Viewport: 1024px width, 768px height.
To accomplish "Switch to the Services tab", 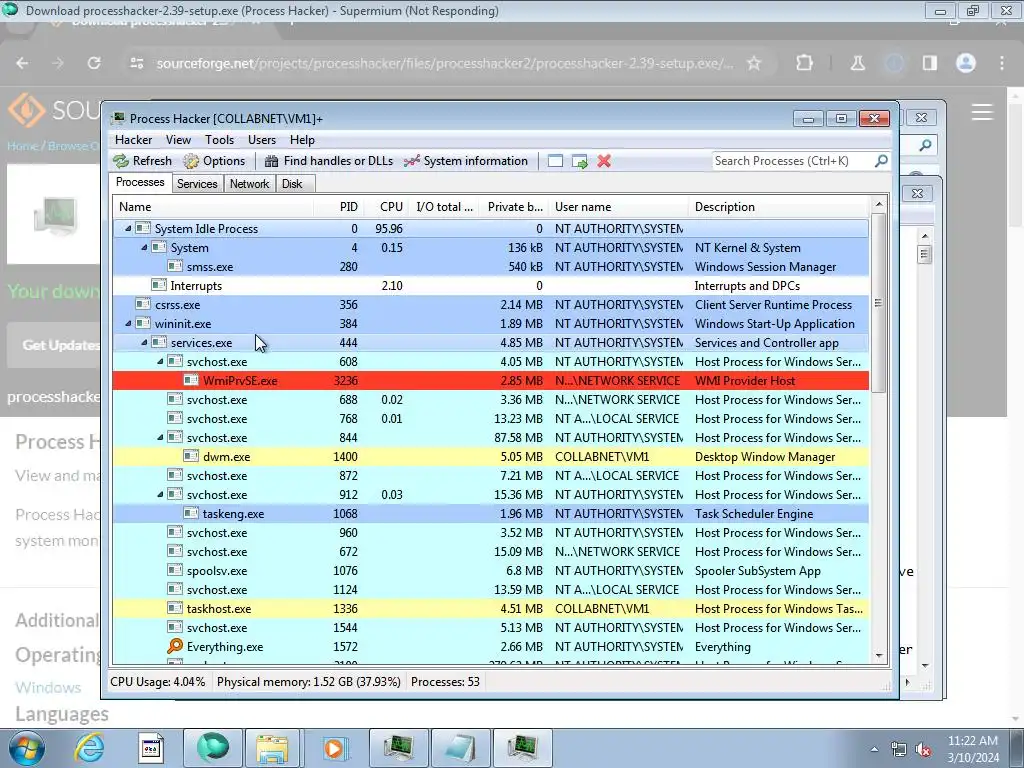I will coord(197,184).
